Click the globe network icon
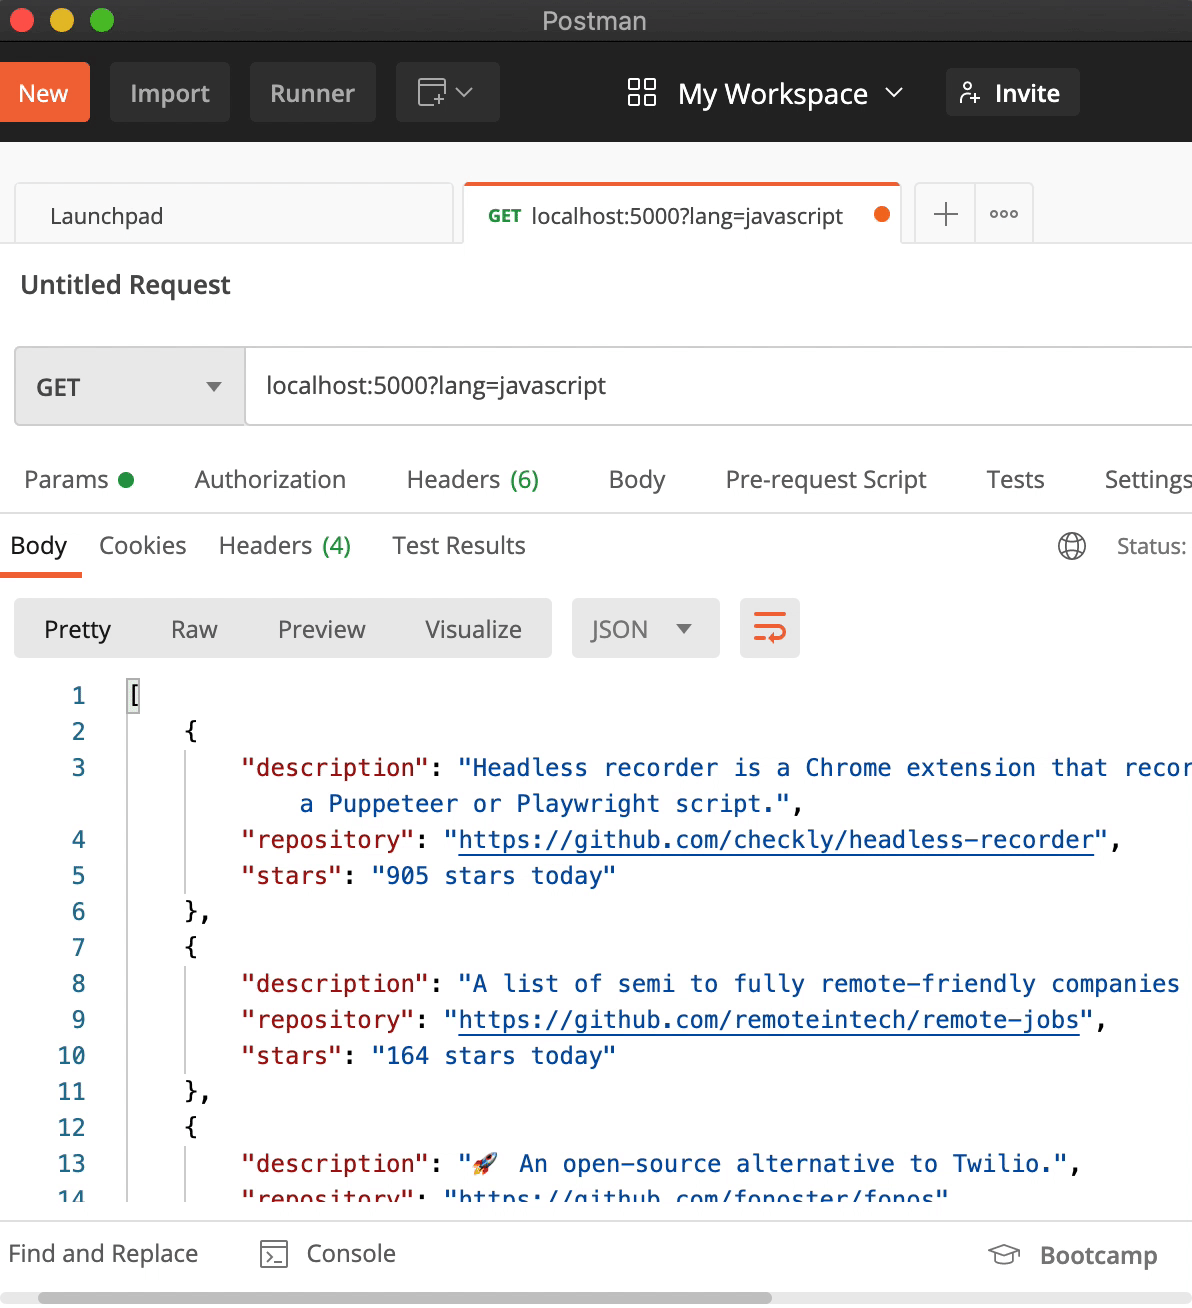1192x1308 pixels. click(1072, 546)
